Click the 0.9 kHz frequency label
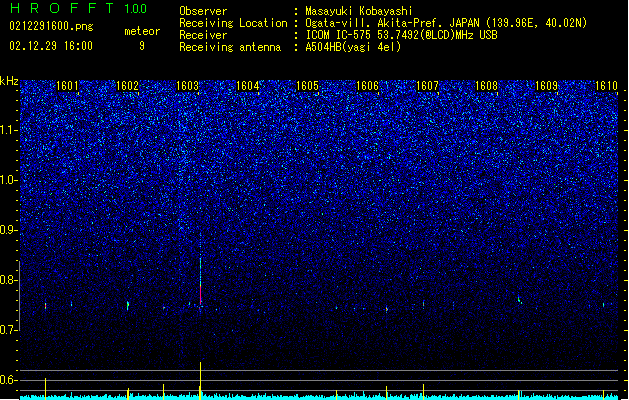 [x=9, y=230]
